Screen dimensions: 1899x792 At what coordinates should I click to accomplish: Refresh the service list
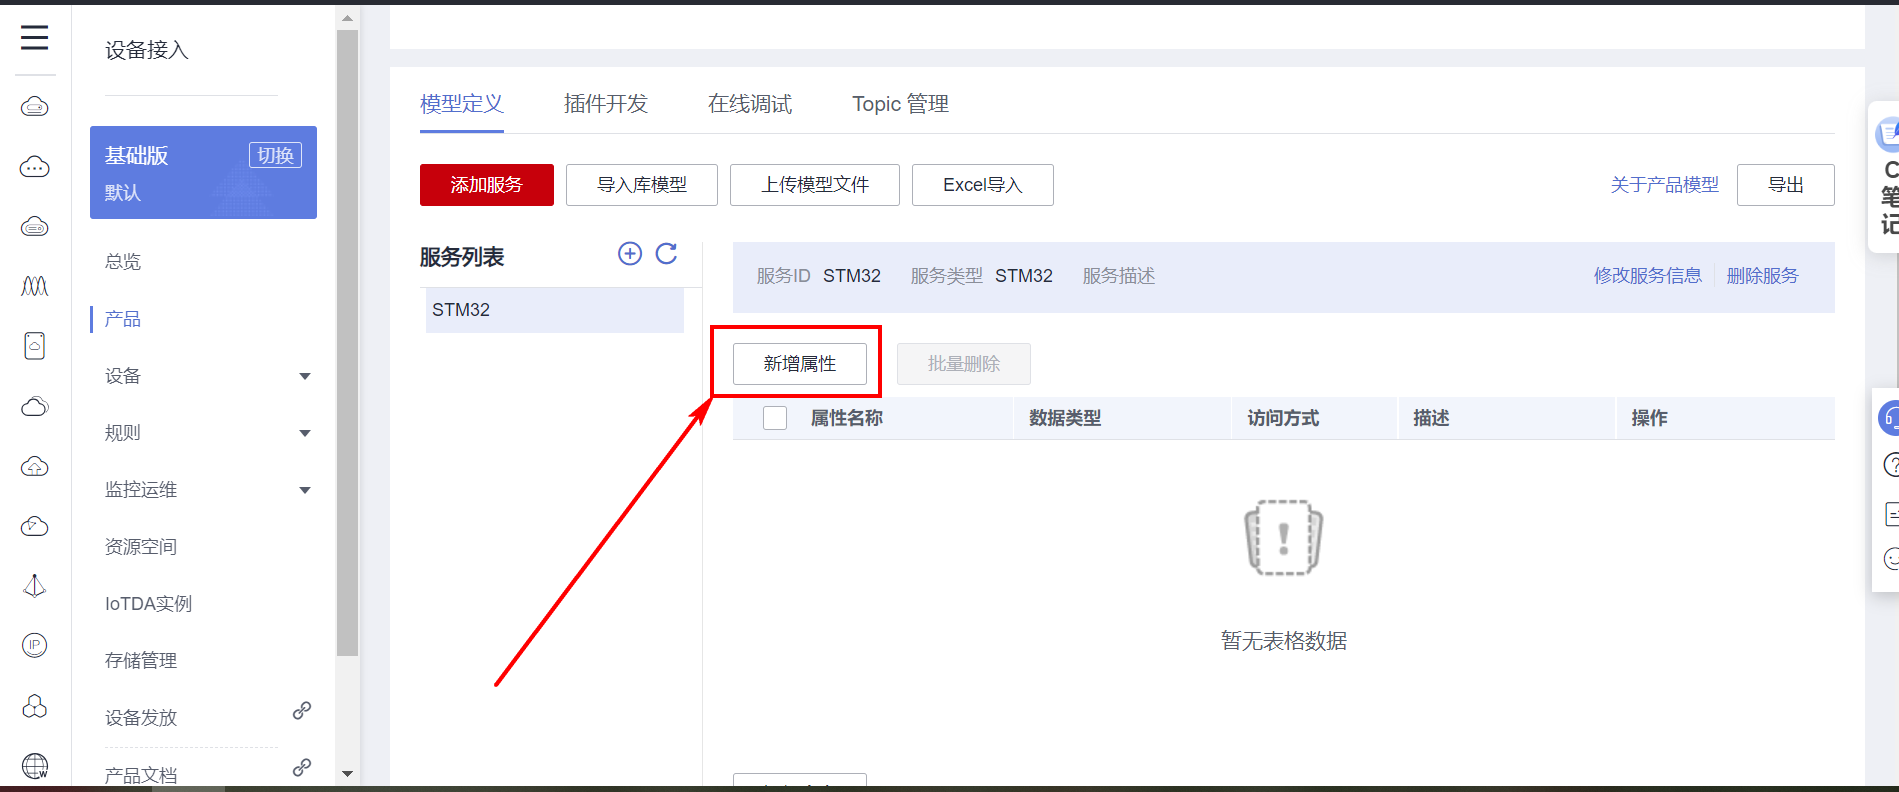667,254
